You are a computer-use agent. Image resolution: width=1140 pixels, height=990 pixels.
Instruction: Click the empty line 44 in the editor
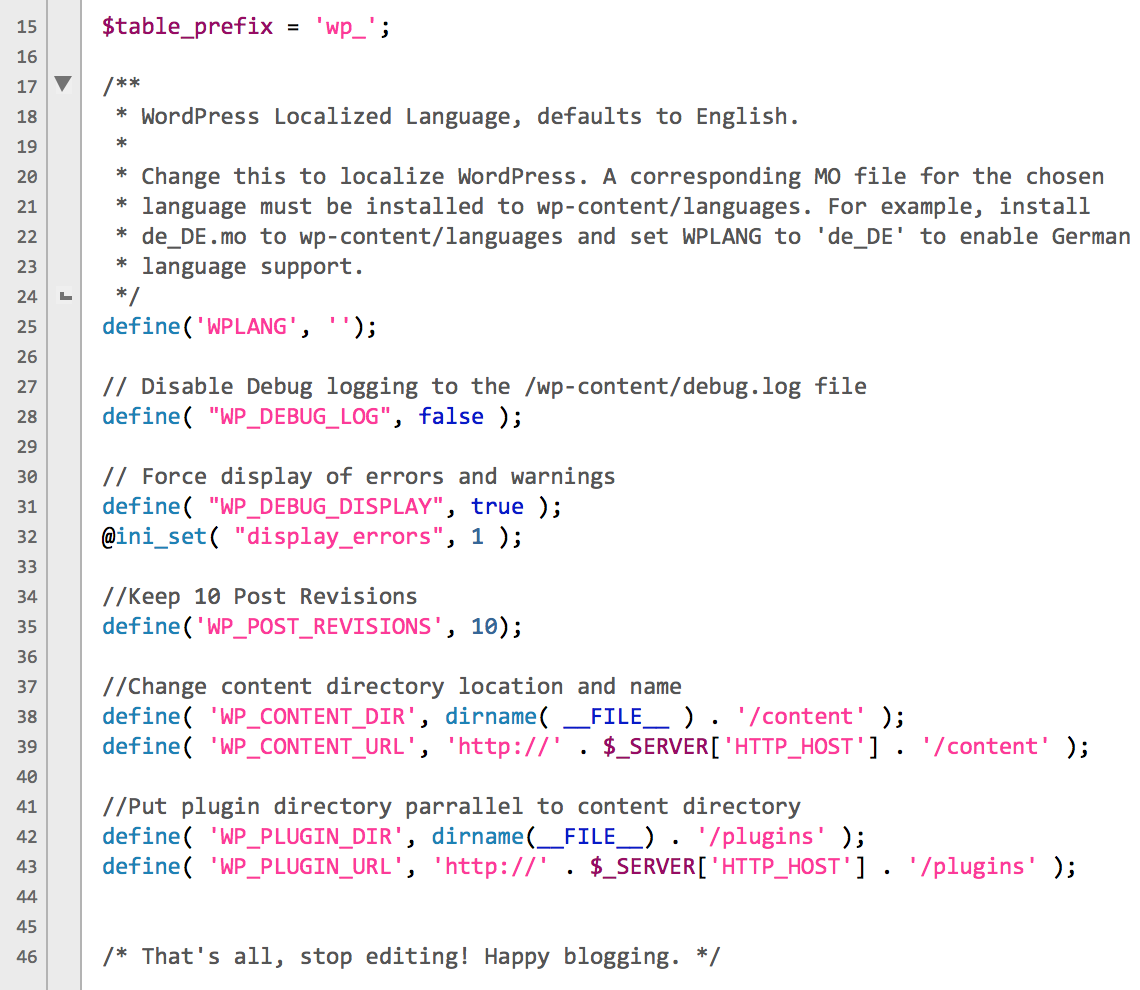click(609, 897)
